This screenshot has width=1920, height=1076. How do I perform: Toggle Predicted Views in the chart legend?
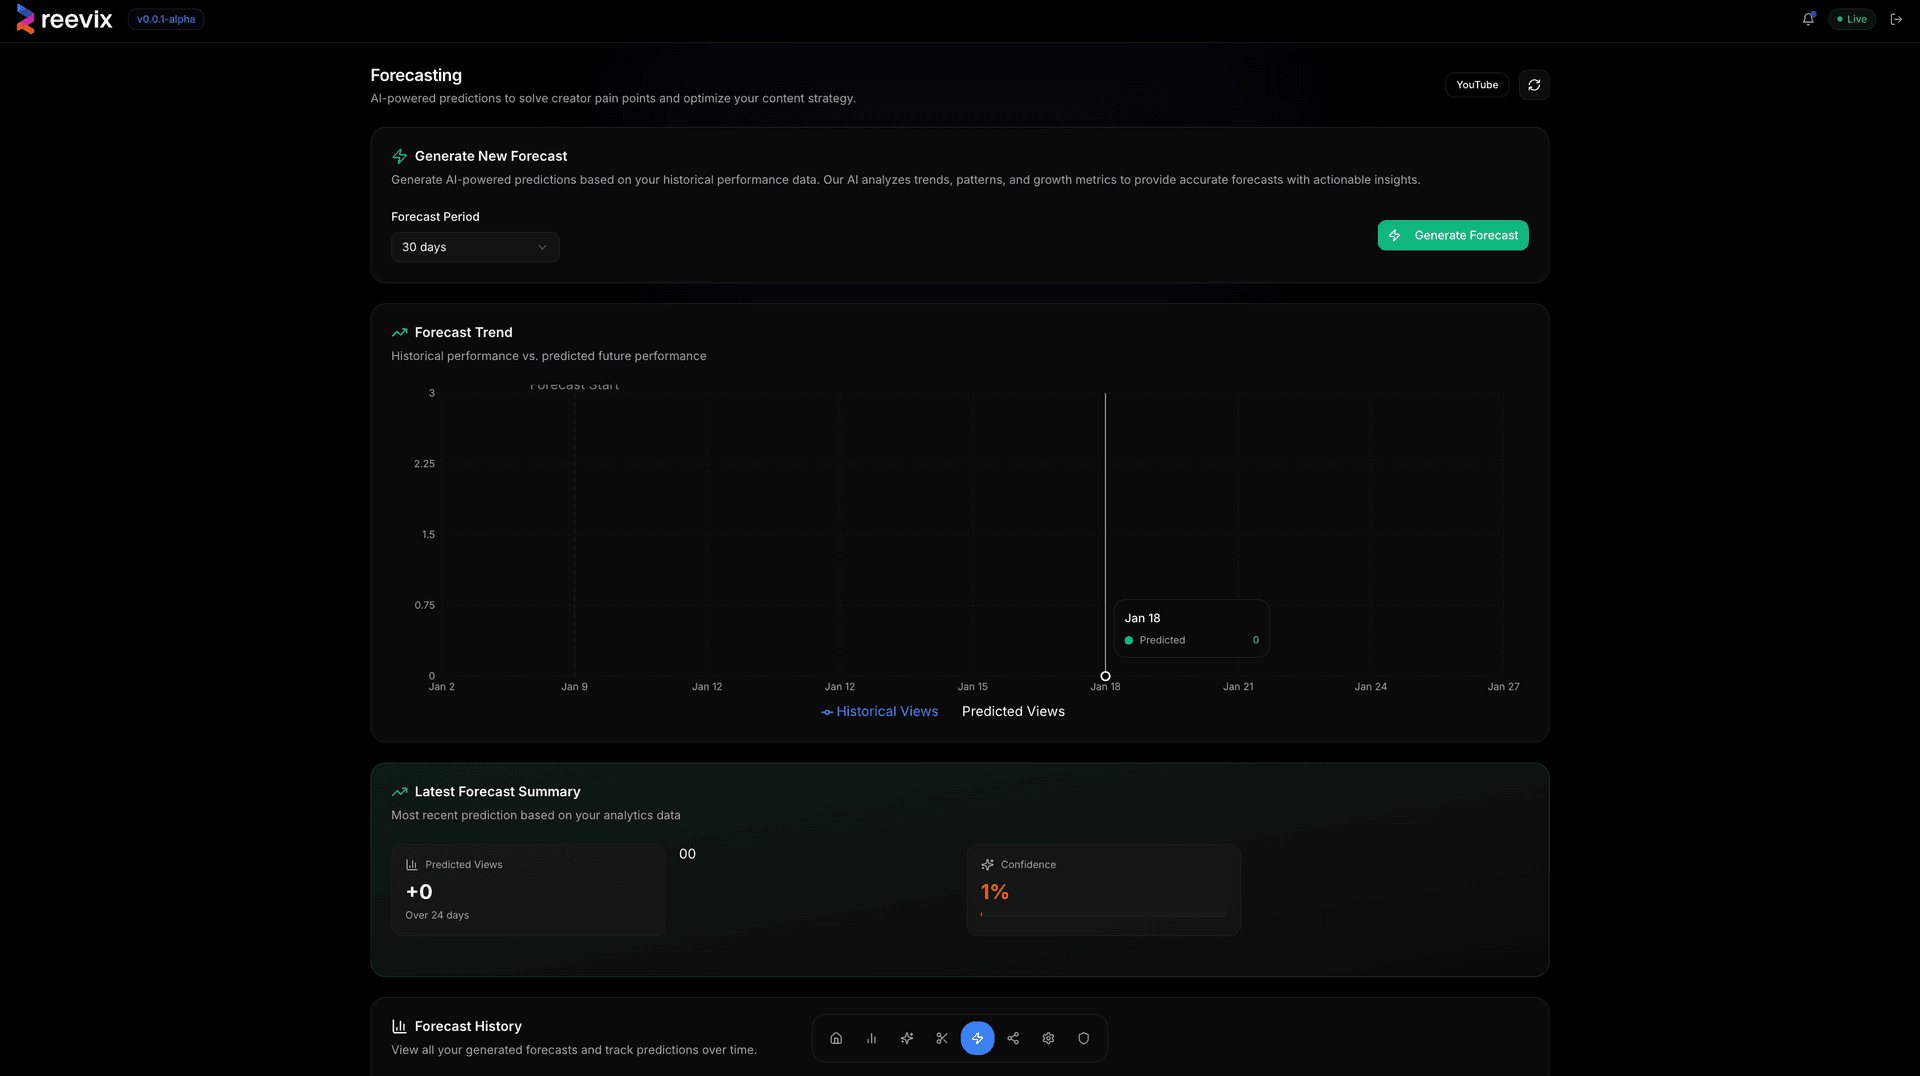(1013, 711)
